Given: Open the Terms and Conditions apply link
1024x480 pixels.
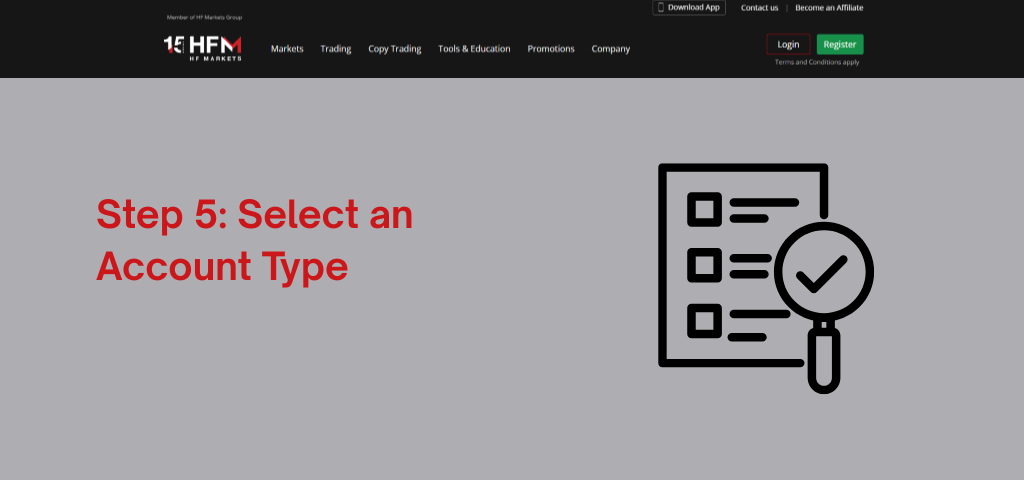Looking at the screenshot, I should click(816, 63).
